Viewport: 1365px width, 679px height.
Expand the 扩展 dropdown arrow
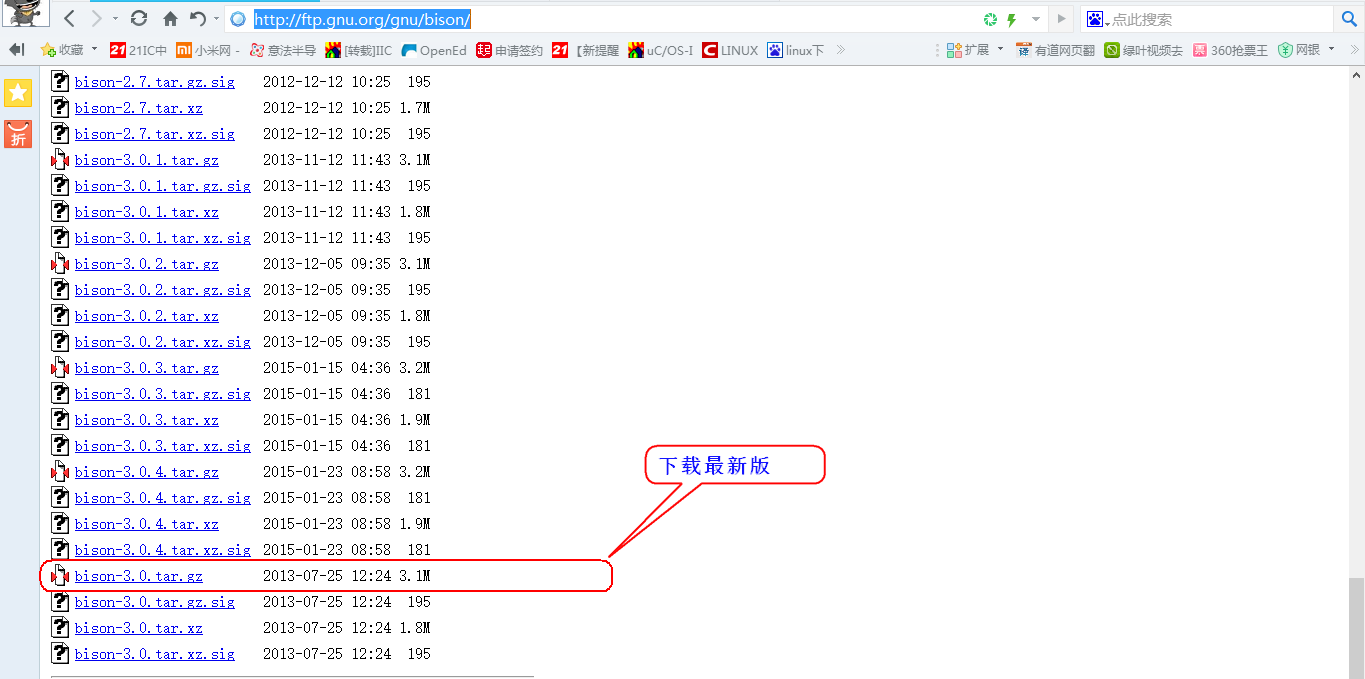(x=1000, y=49)
